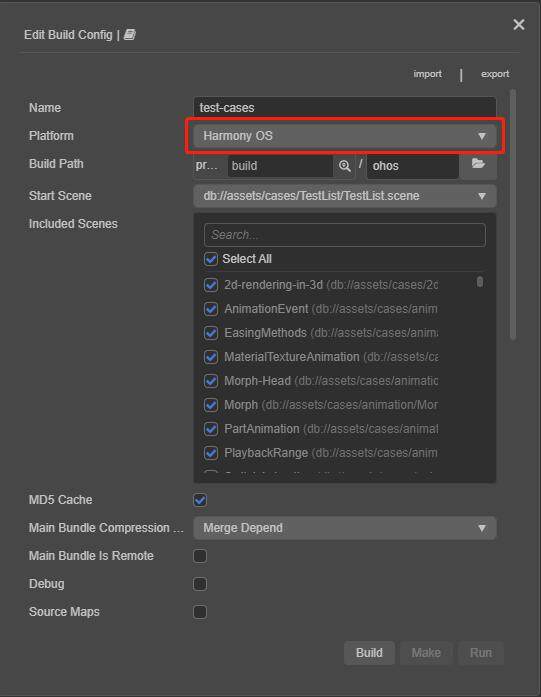The height and width of the screenshot is (697, 541).
Task: Open the Merge Depend compression dropdown
Action: click(345, 528)
